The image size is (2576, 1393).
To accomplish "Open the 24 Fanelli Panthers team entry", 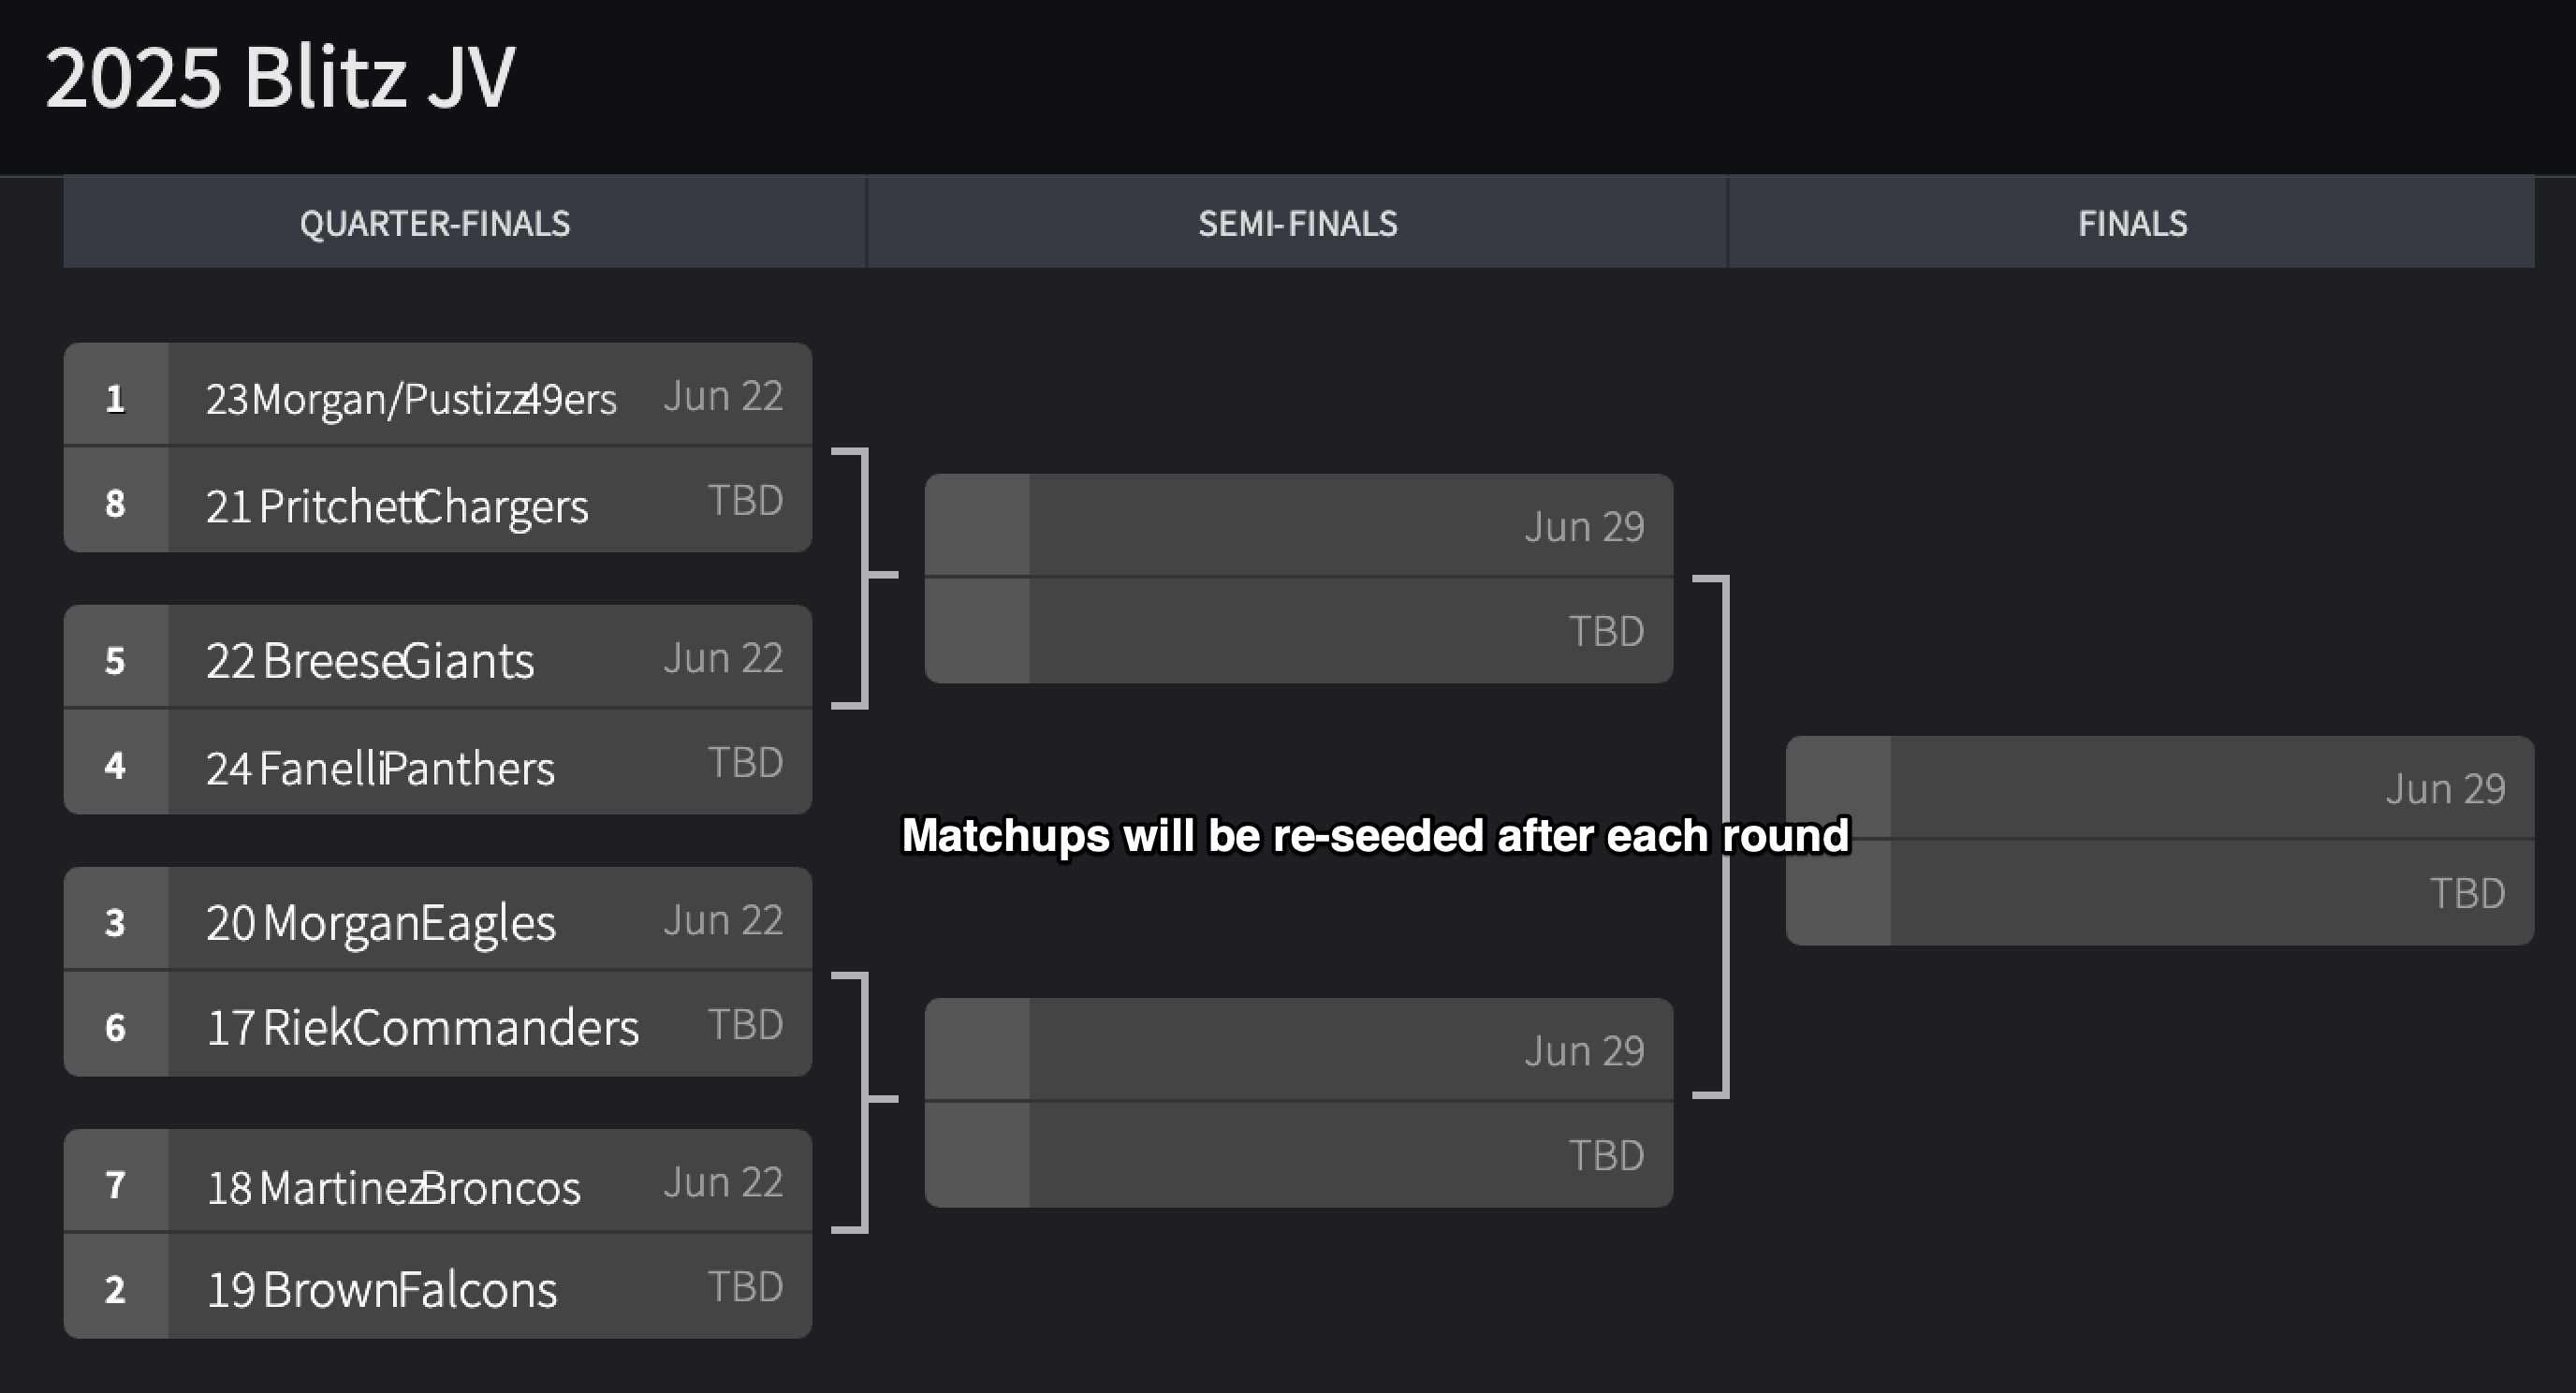I will click(x=380, y=768).
